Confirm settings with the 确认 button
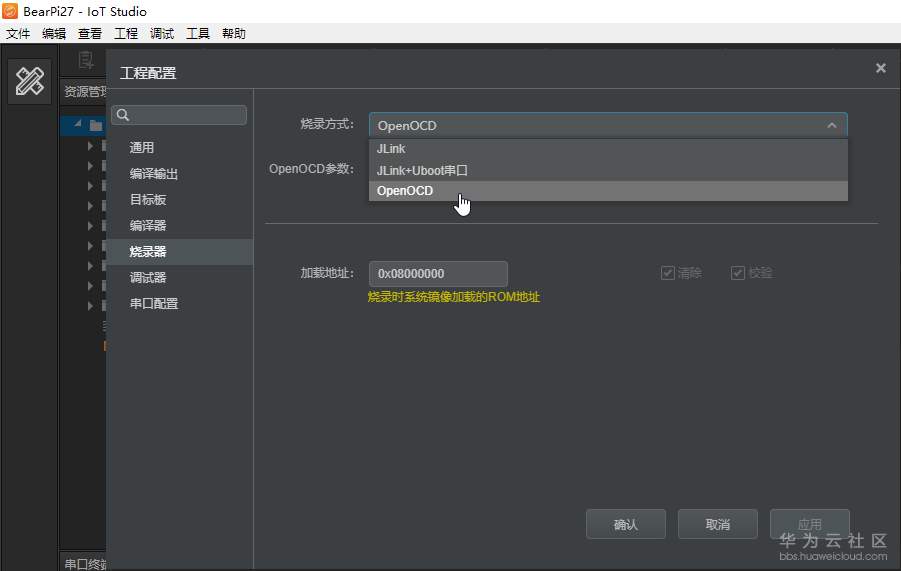Image resolution: width=901 pixels, height=571 pixels. coord(626,524)
